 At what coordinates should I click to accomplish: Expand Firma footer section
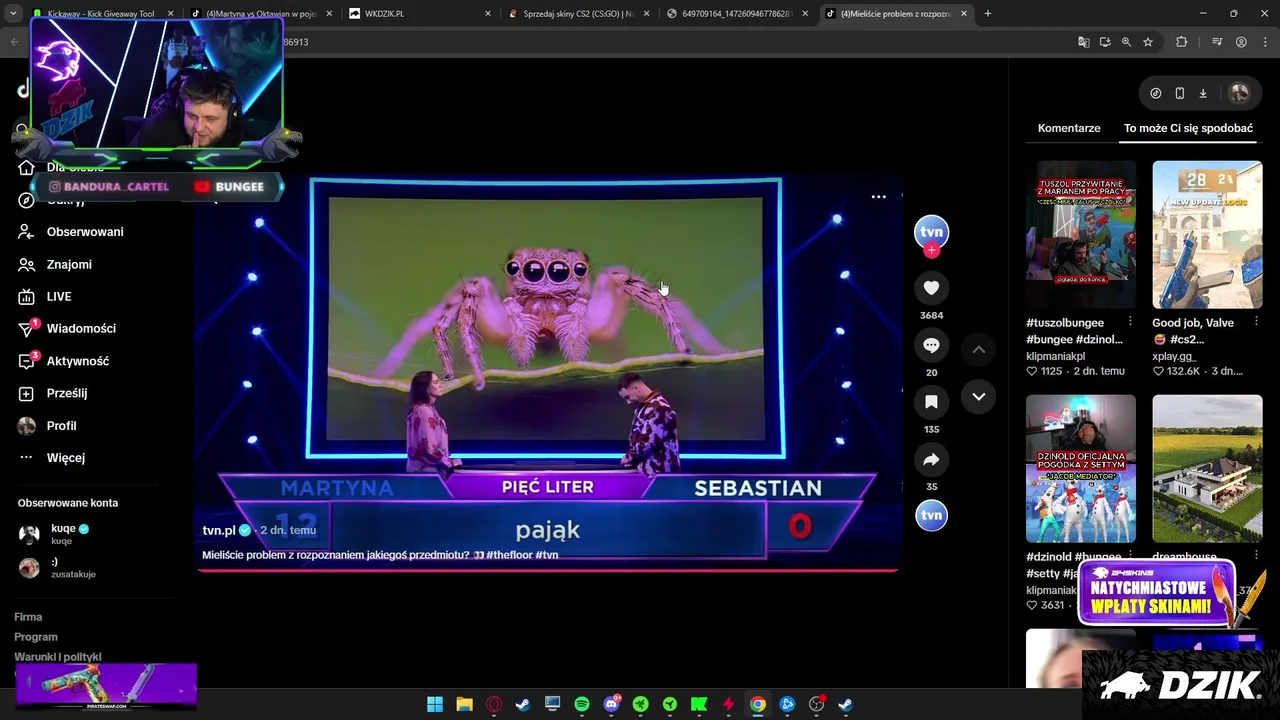[28, 617]
